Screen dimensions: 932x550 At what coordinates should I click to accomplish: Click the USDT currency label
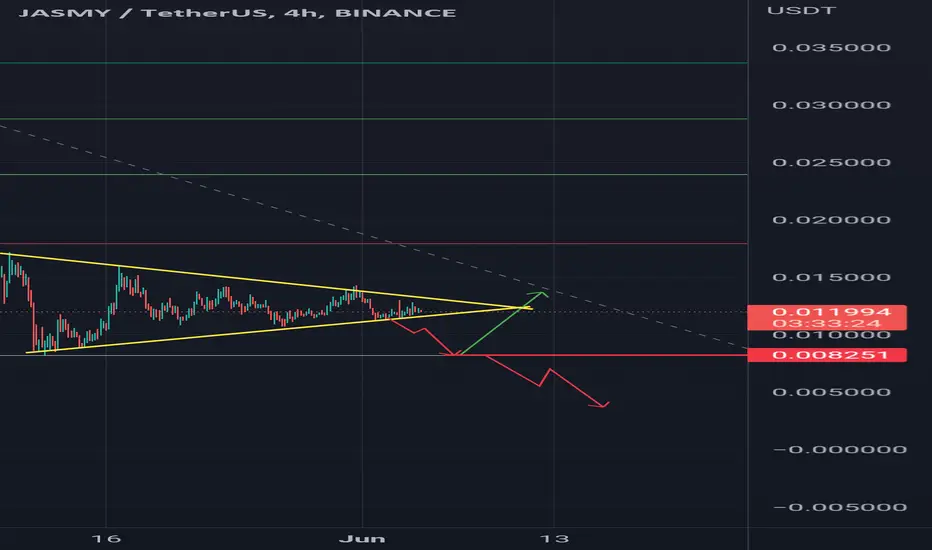(801, 10)
